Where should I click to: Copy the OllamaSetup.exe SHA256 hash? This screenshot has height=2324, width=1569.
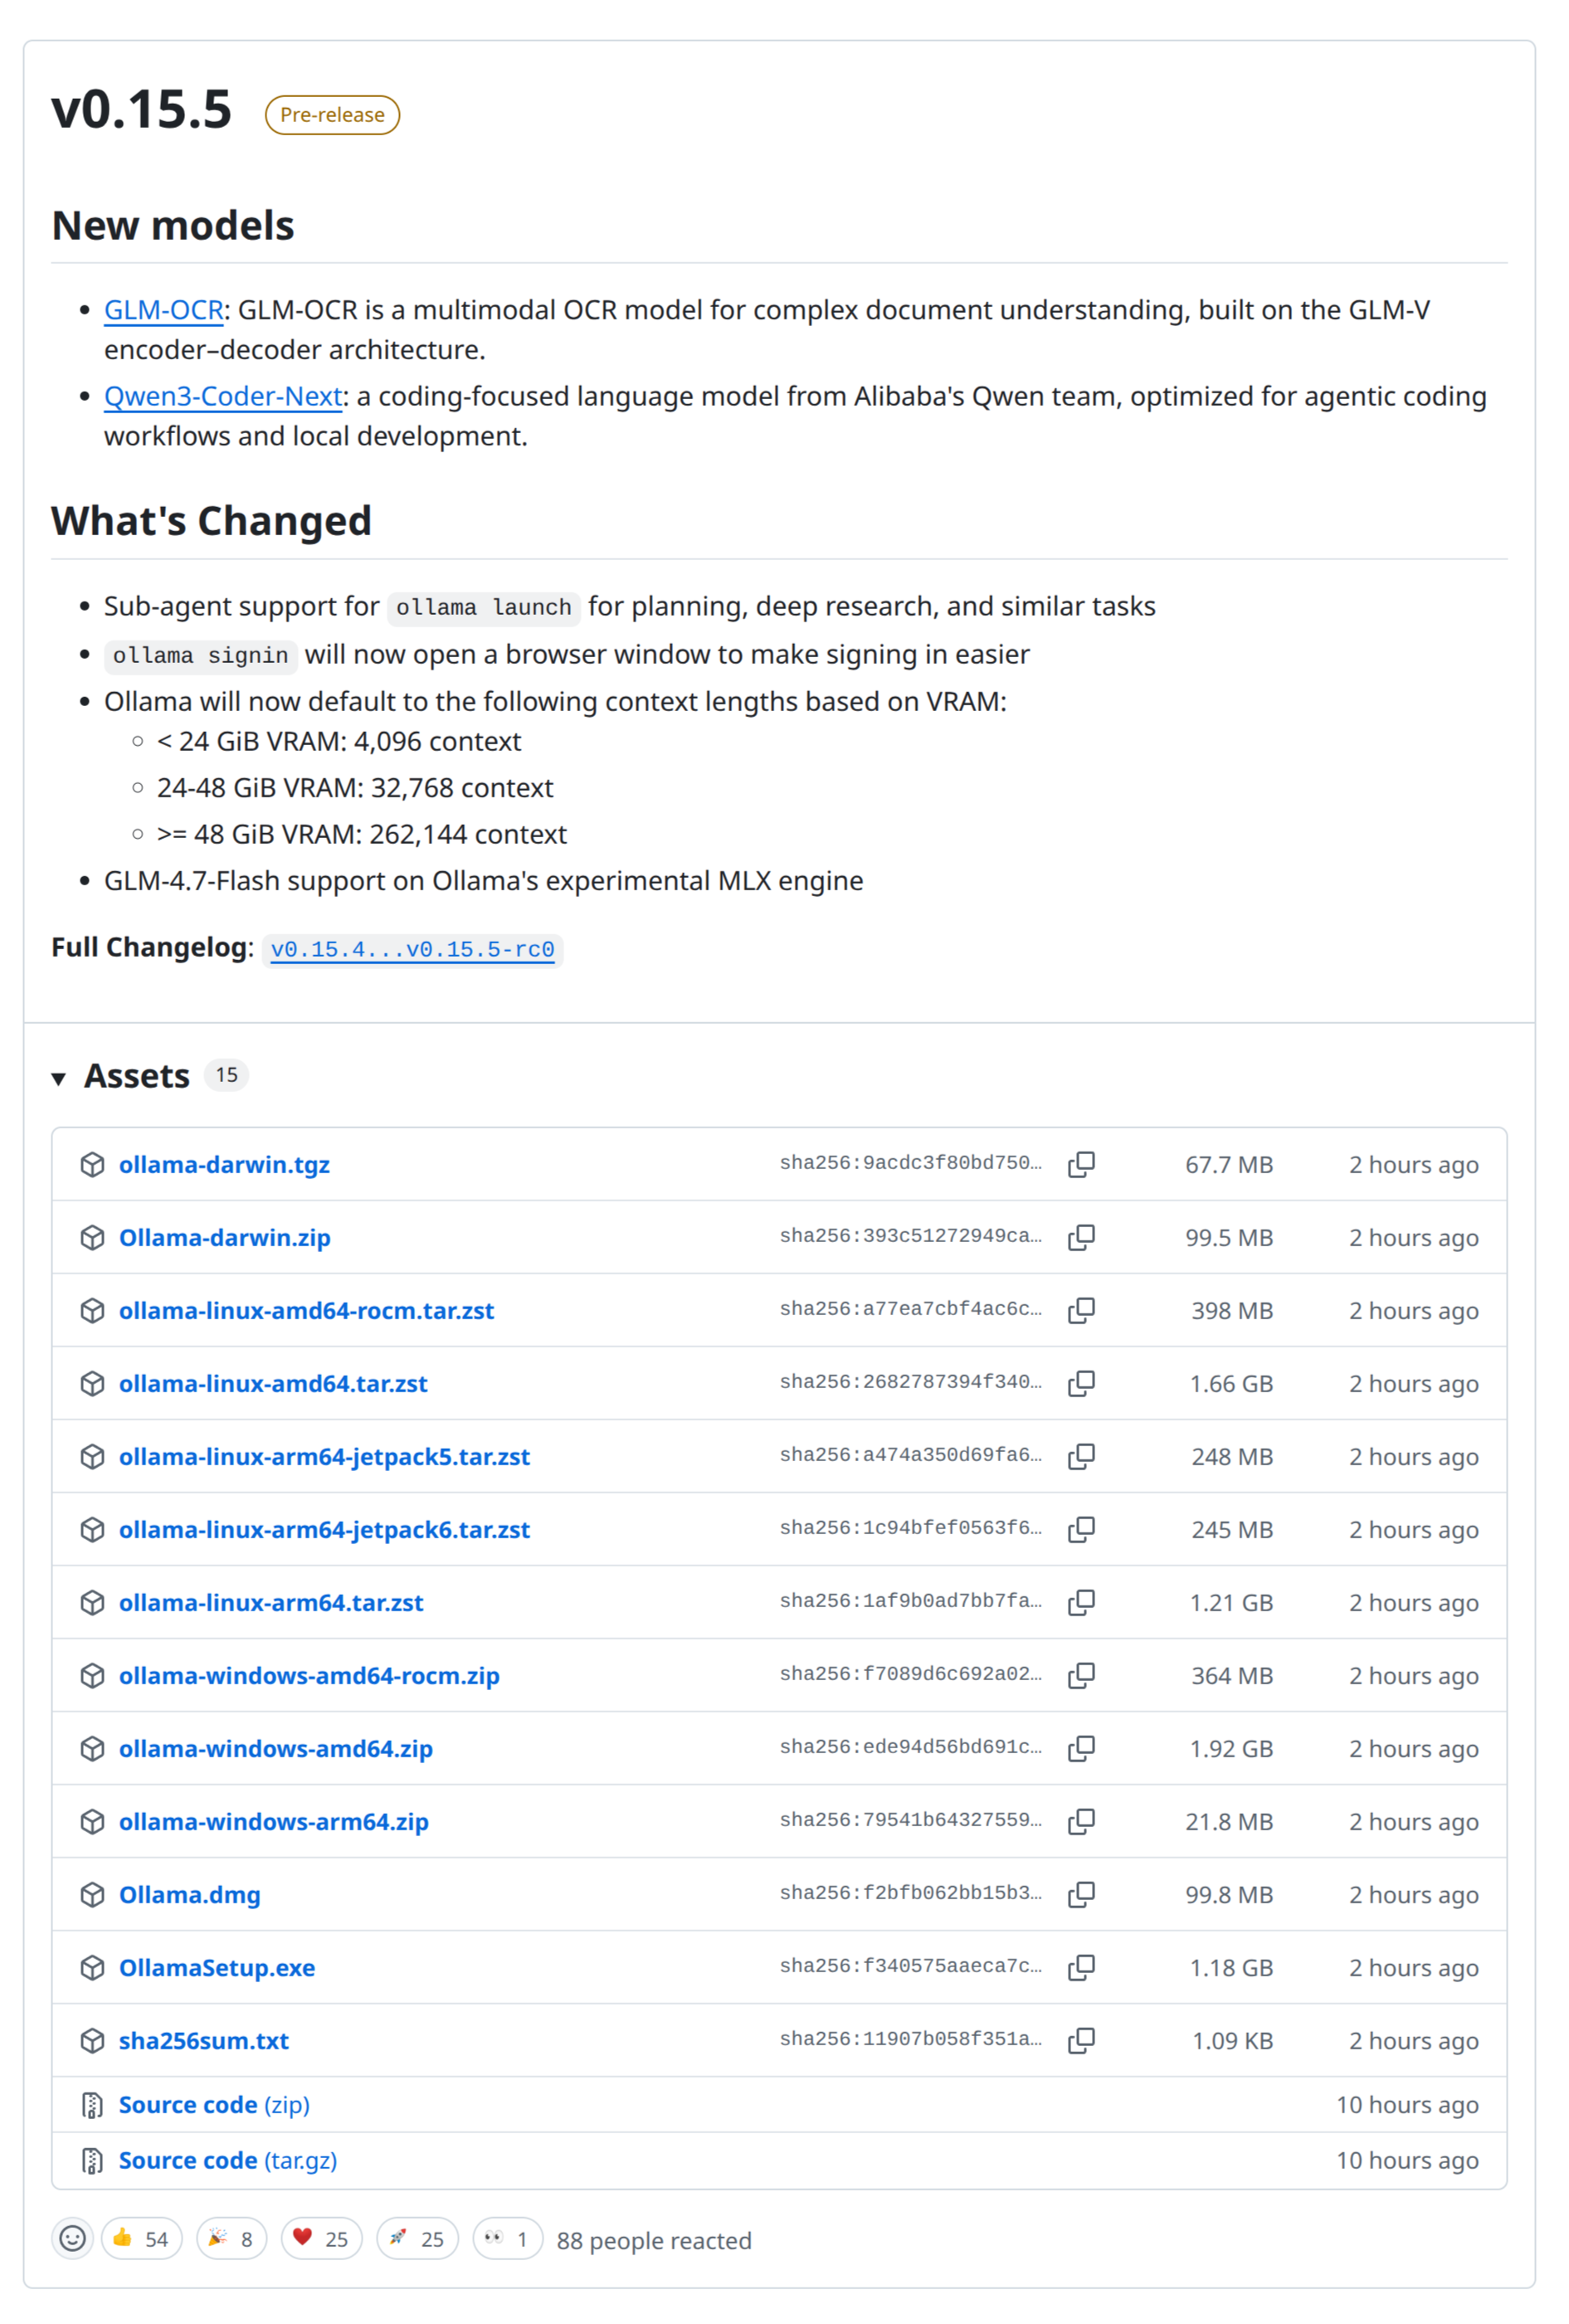coord(1081,1967)
